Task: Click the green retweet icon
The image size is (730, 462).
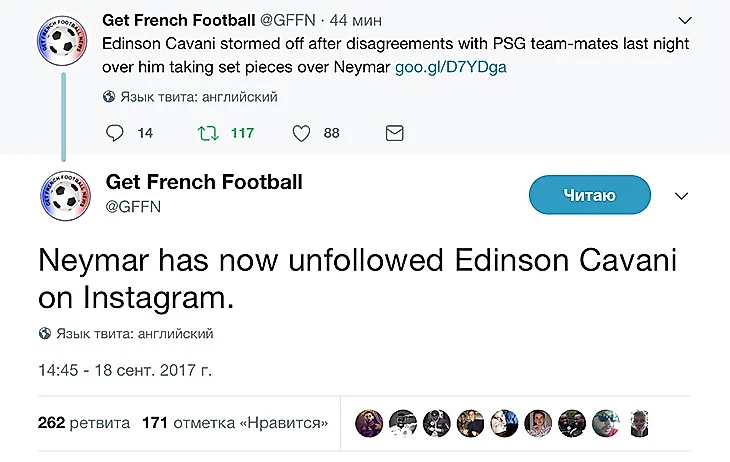Action: tap(207, 133)
